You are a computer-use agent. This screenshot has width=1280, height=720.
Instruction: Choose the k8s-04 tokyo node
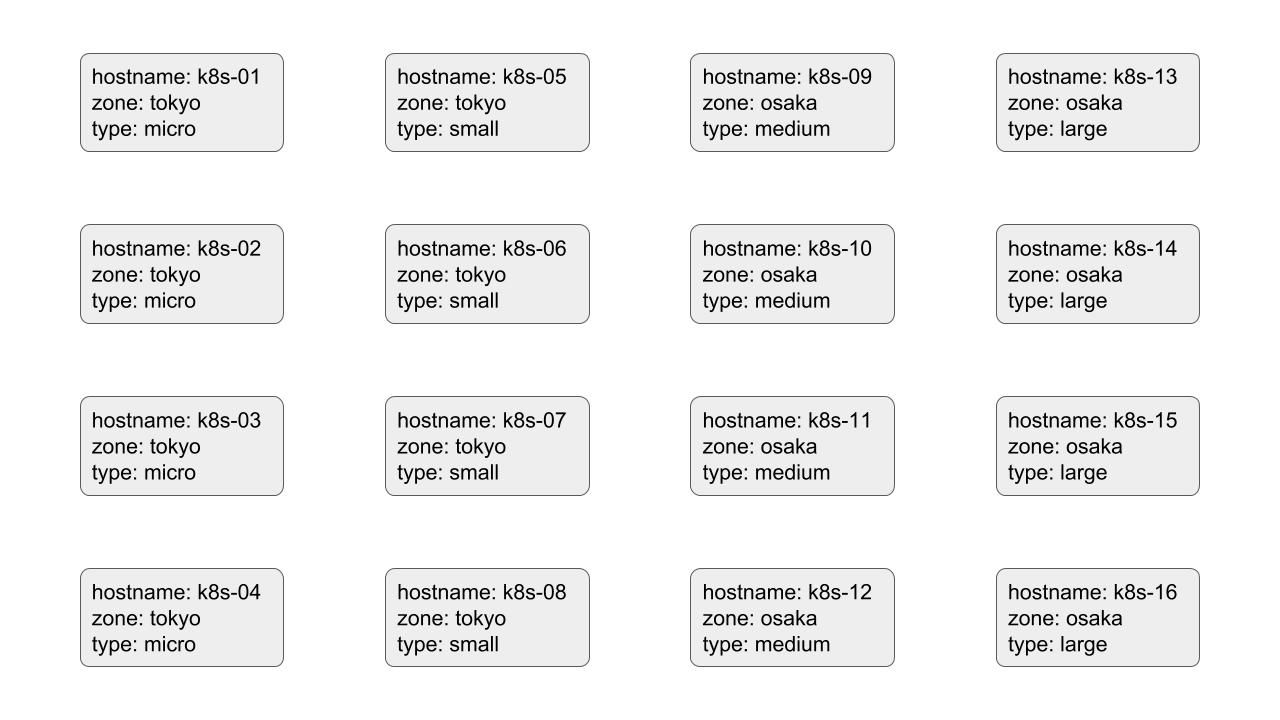point(182,618)
